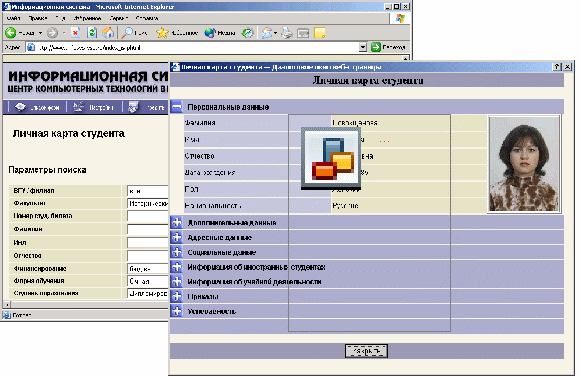Open the Избранное menu
The image size is (581, 377).
87,18
